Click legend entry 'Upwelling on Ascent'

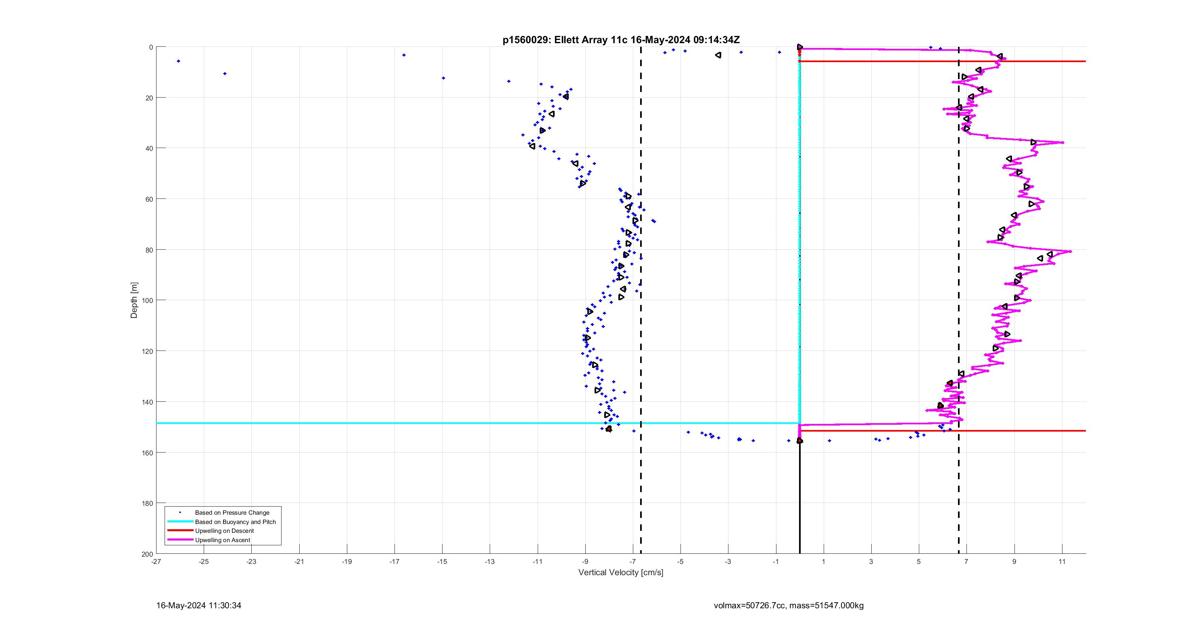point(223,540)
